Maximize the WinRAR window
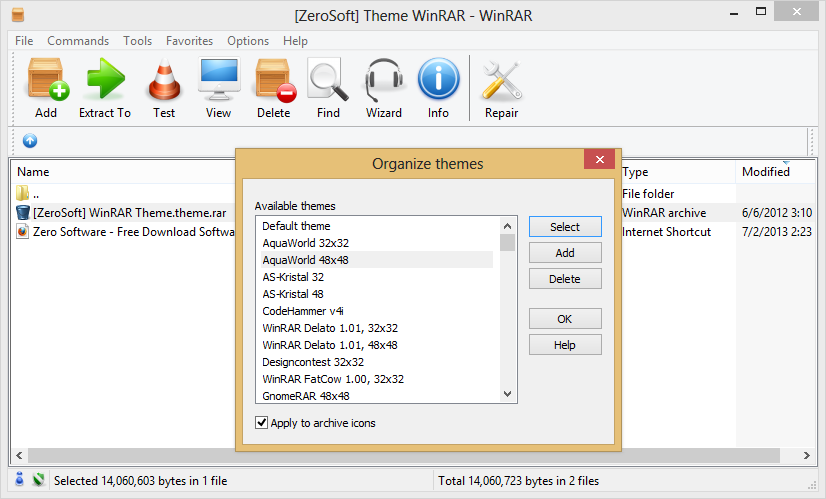 tap(761, 12)
